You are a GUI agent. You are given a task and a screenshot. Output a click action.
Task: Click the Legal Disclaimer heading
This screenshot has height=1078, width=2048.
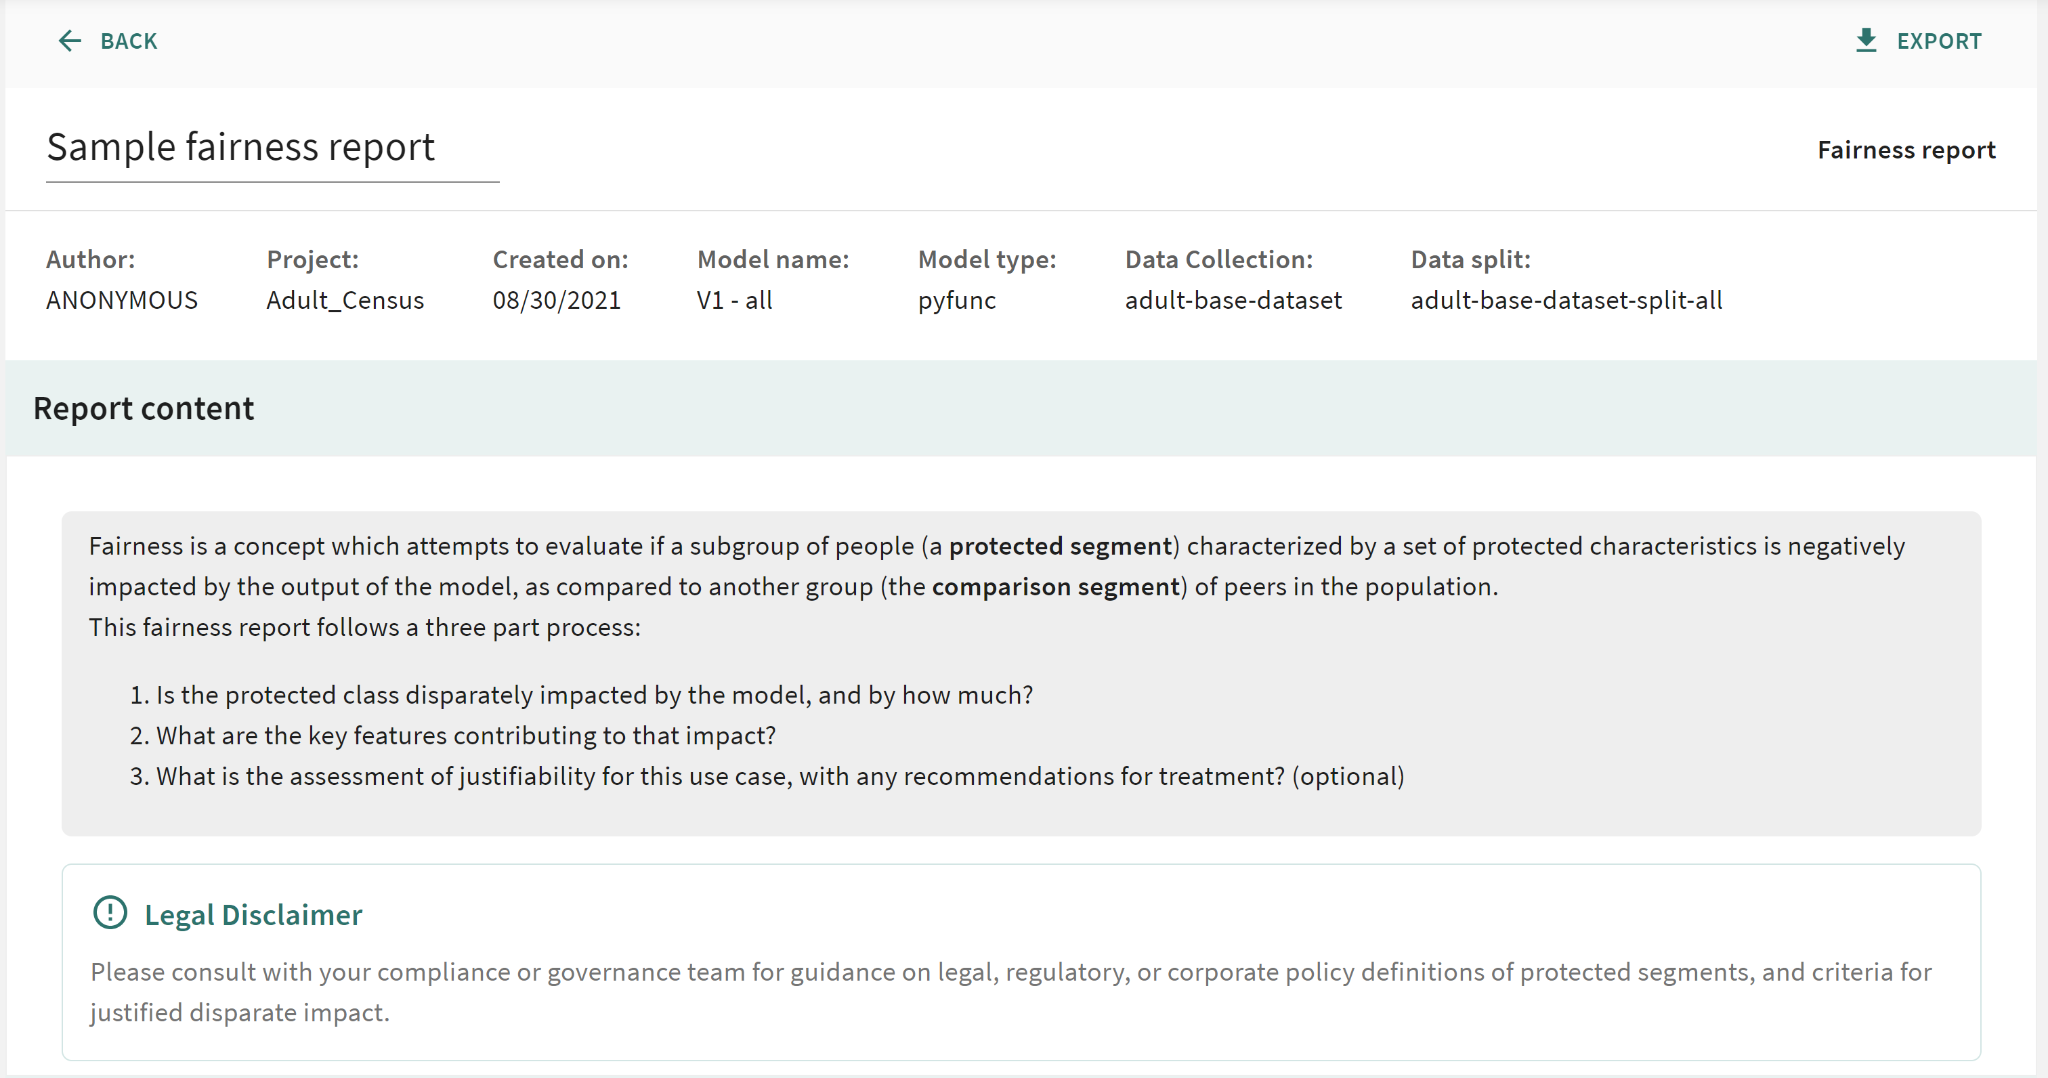click(x=253, y=915)
